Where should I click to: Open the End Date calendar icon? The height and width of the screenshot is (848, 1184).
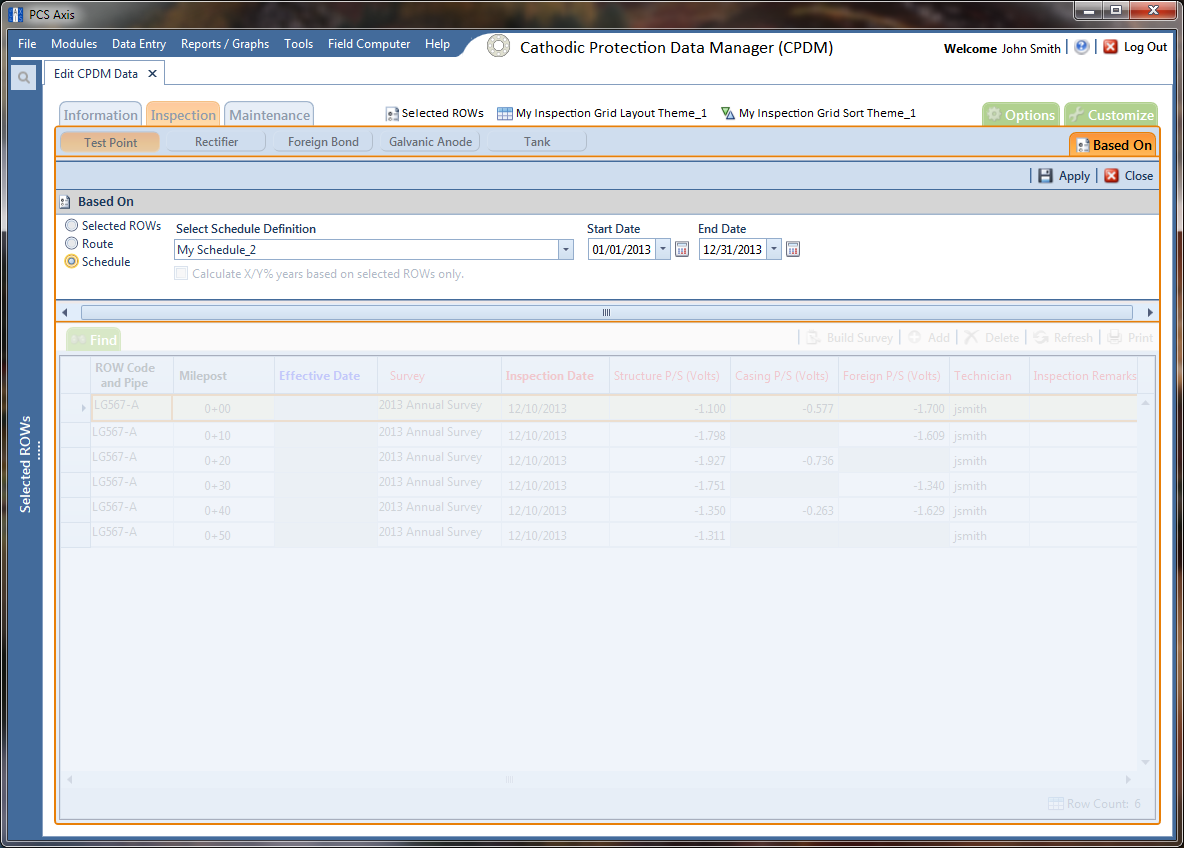(793, 249)
